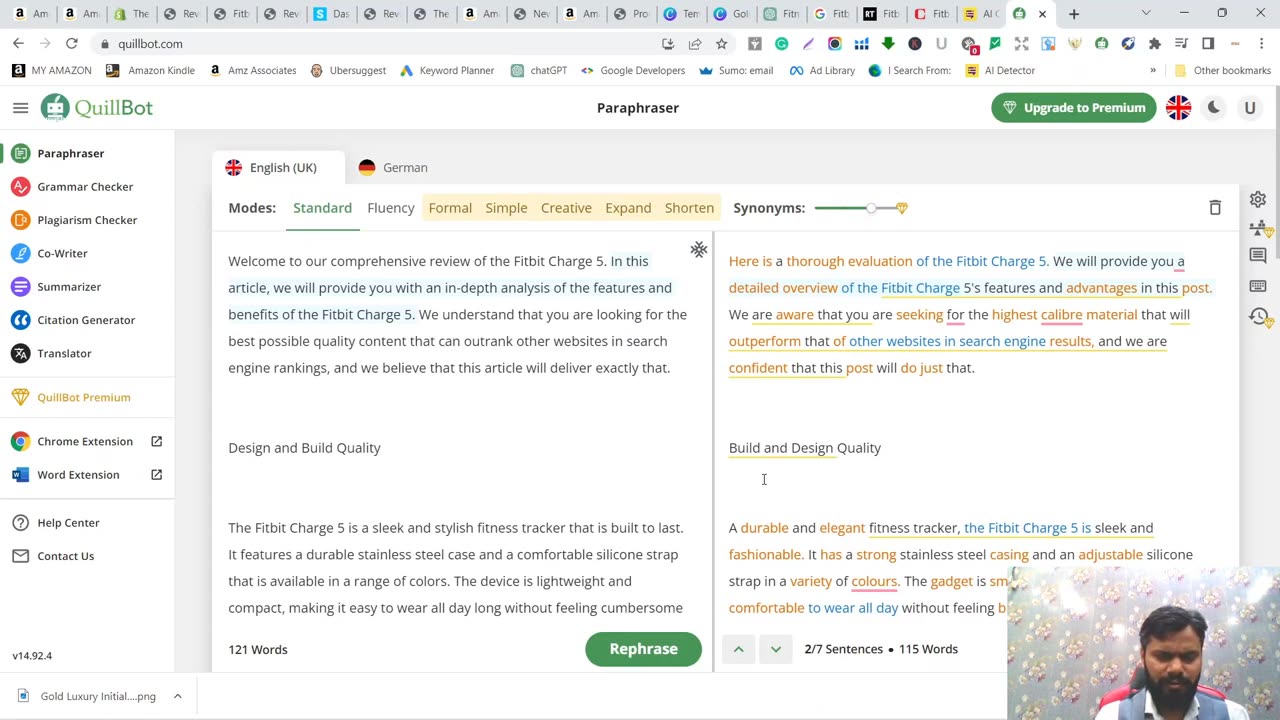Open the feedback comment icon in right rail
Screen dimensions: 1280x720
1258,256
